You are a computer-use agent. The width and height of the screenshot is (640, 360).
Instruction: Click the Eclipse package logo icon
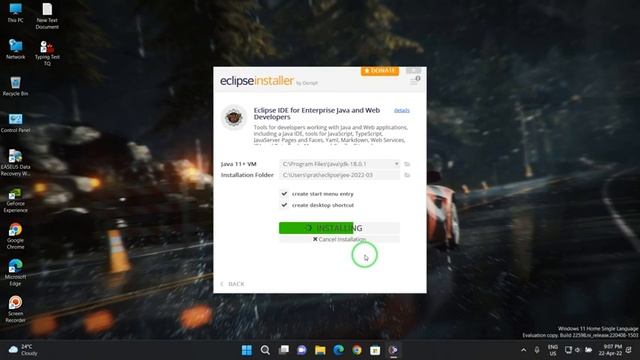(234, 118)
